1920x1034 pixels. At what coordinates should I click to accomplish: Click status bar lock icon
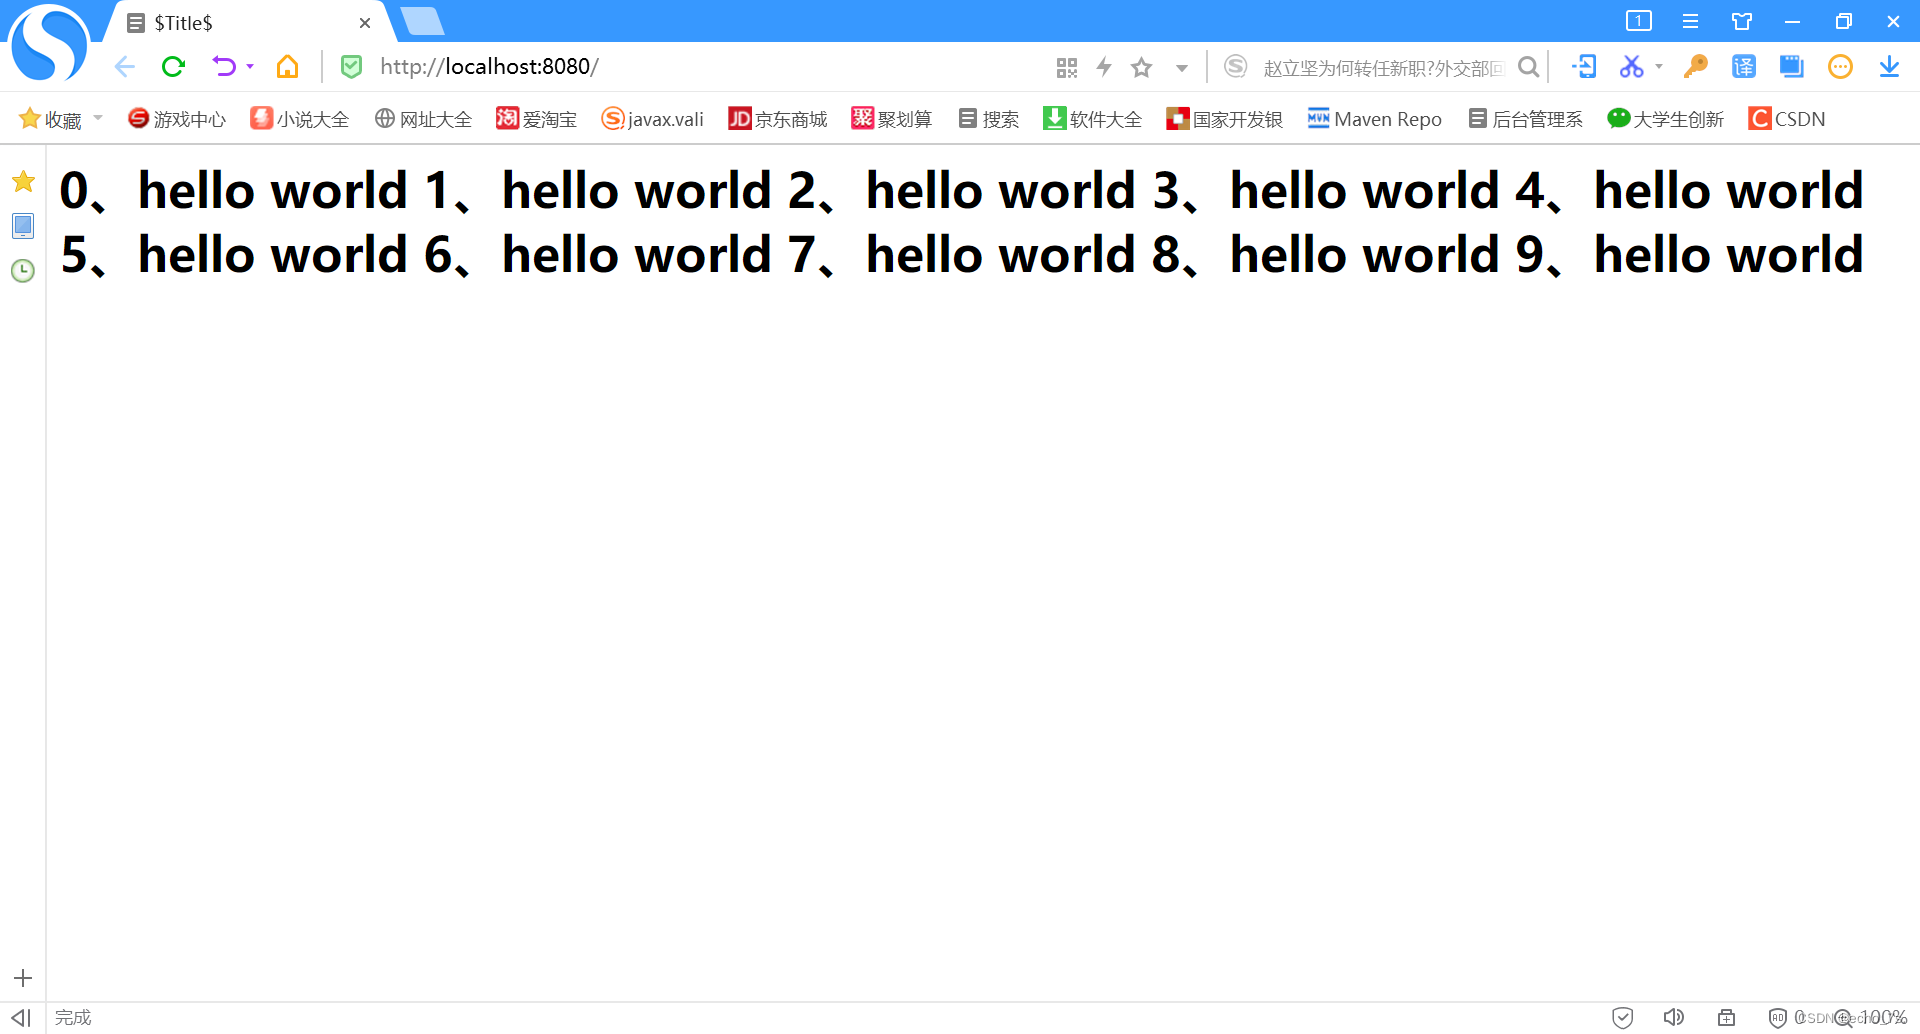click(x=1727, y=1018)
